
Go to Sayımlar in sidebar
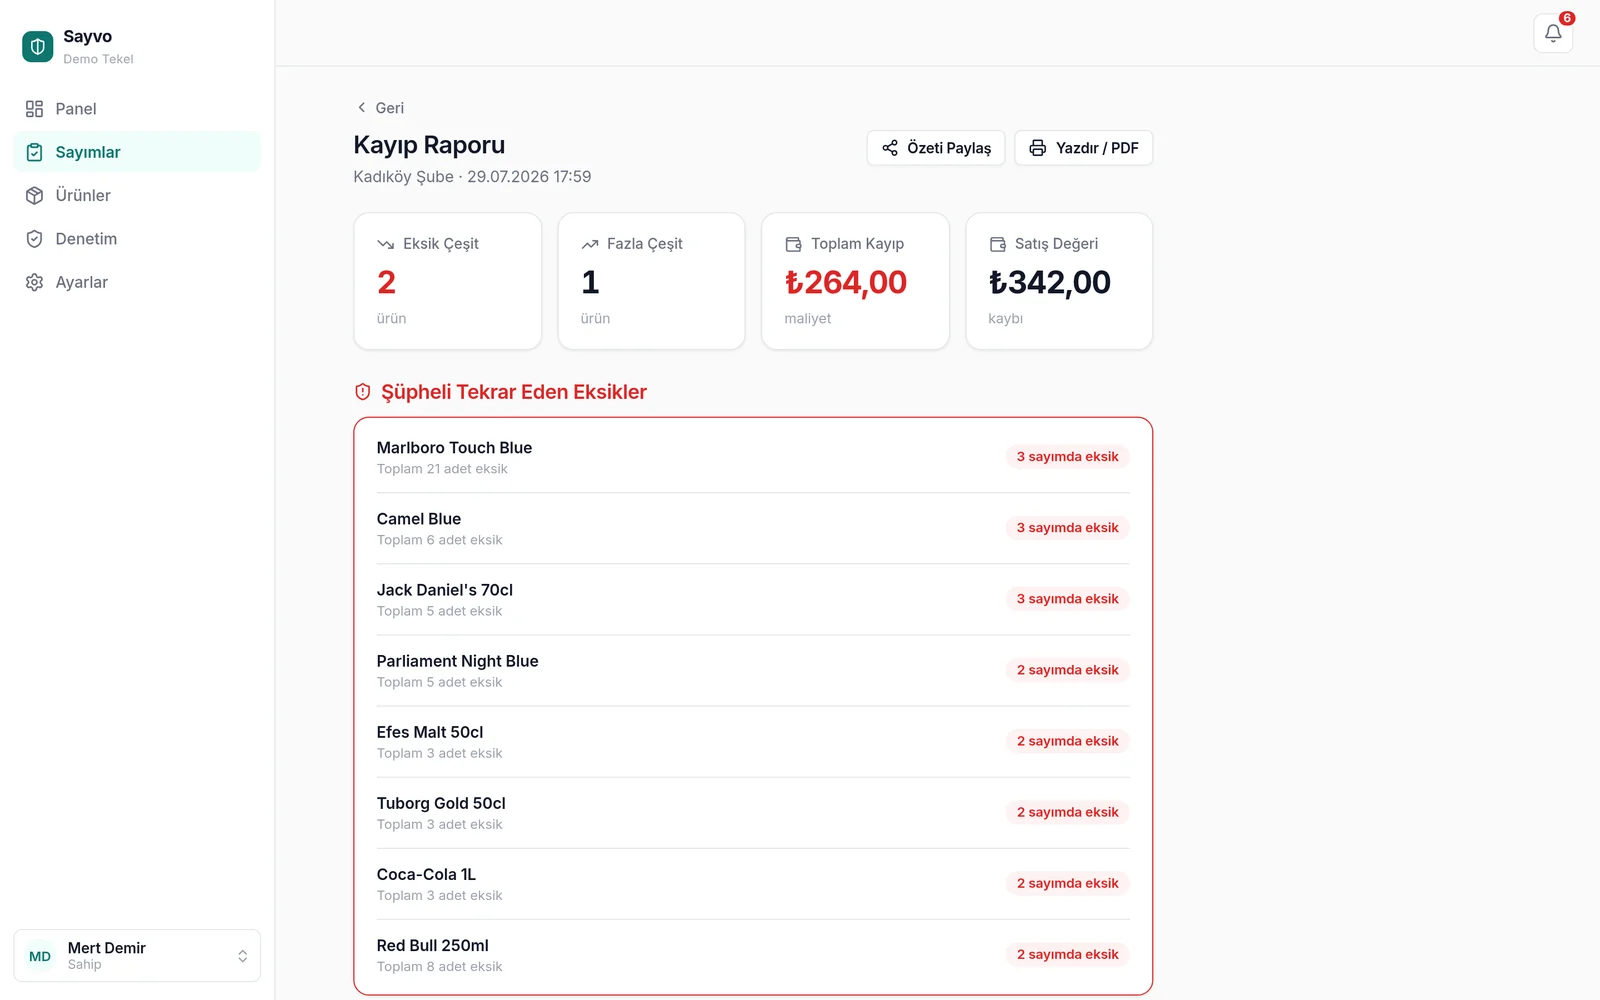coord(137,152)
